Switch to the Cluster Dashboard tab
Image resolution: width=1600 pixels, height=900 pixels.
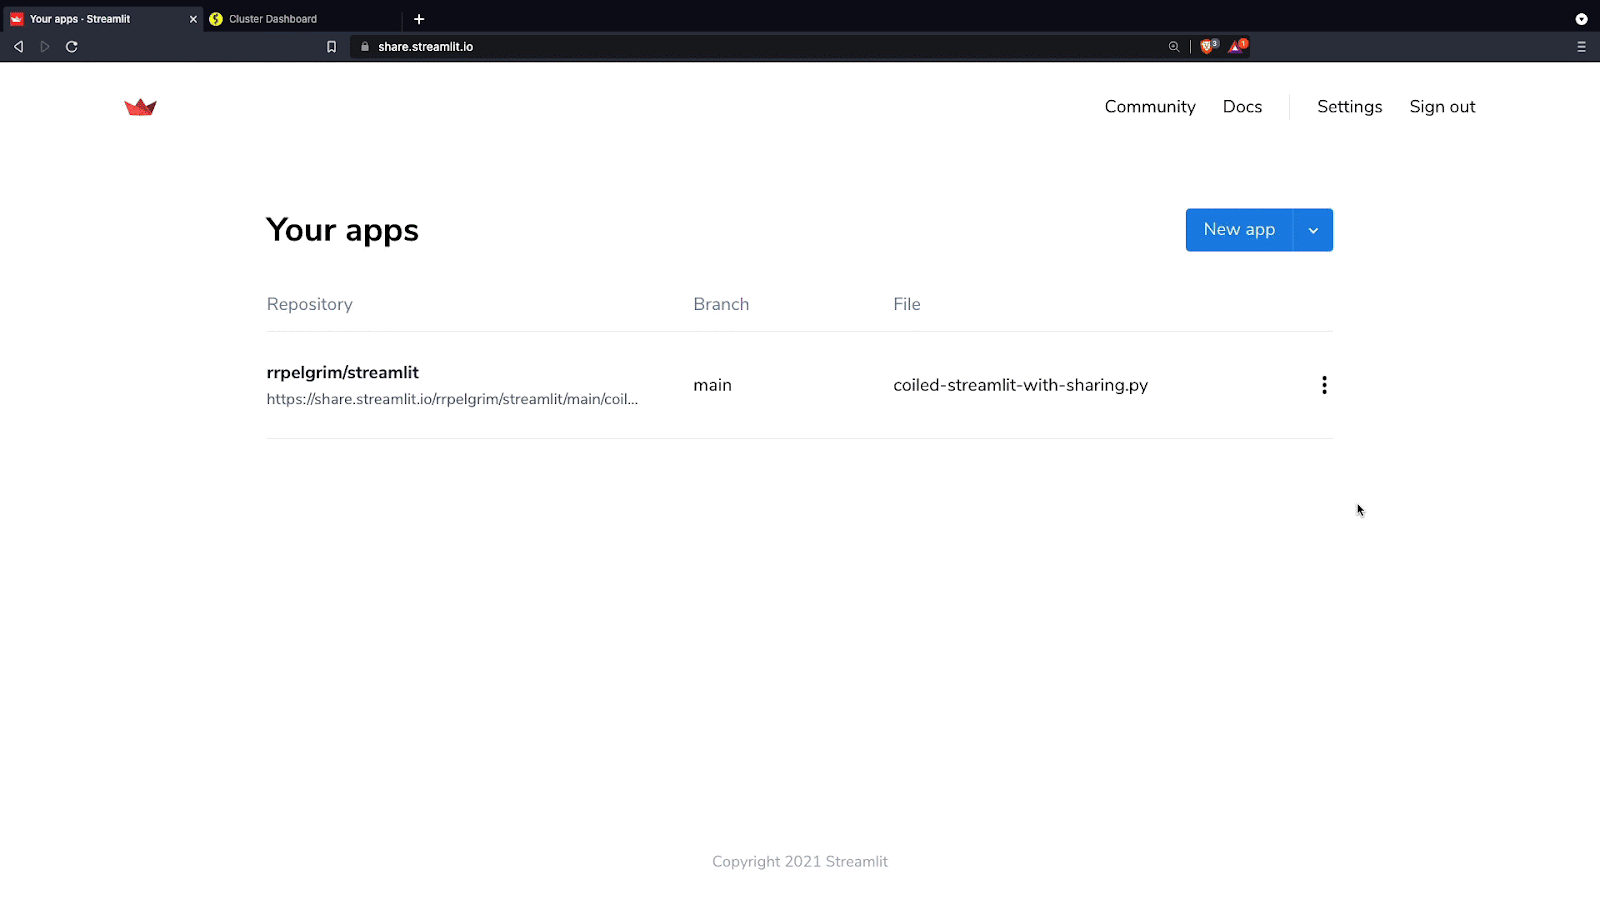pos(273,19)
